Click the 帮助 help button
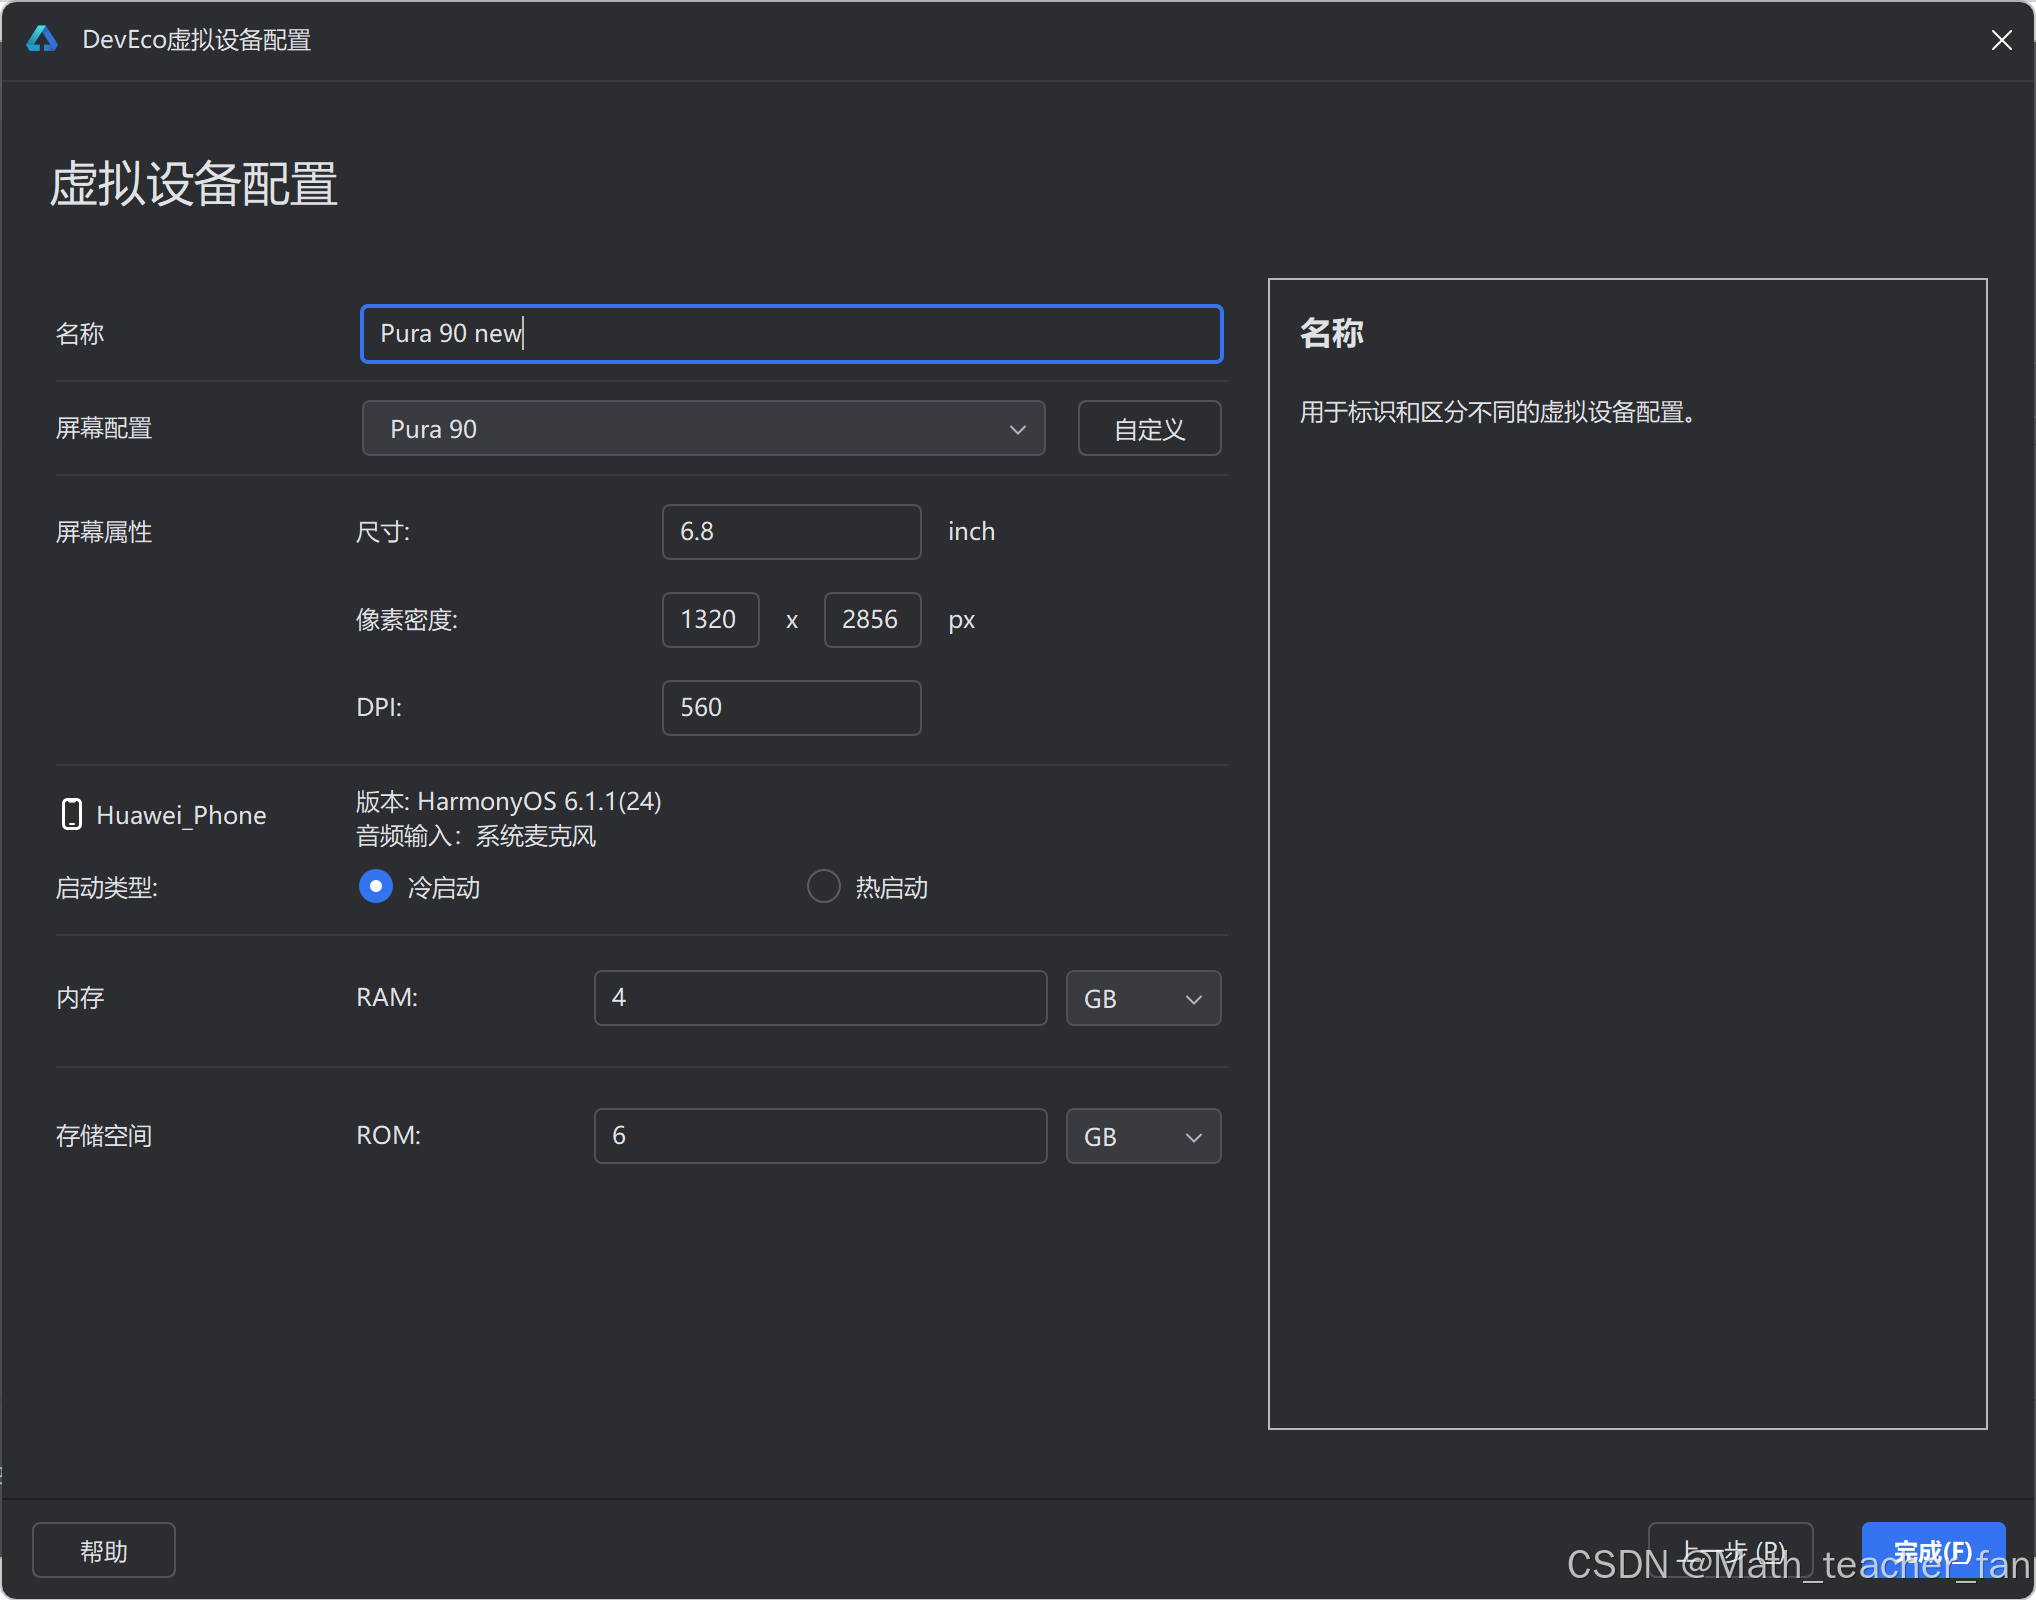 point(104,1551)
